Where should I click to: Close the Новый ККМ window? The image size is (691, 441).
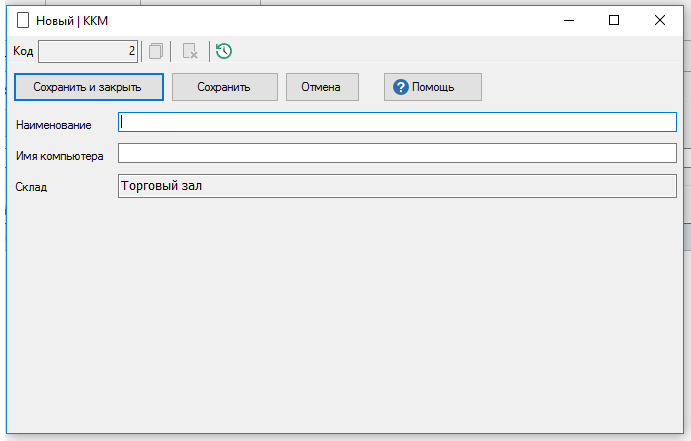tap(660, 20)
